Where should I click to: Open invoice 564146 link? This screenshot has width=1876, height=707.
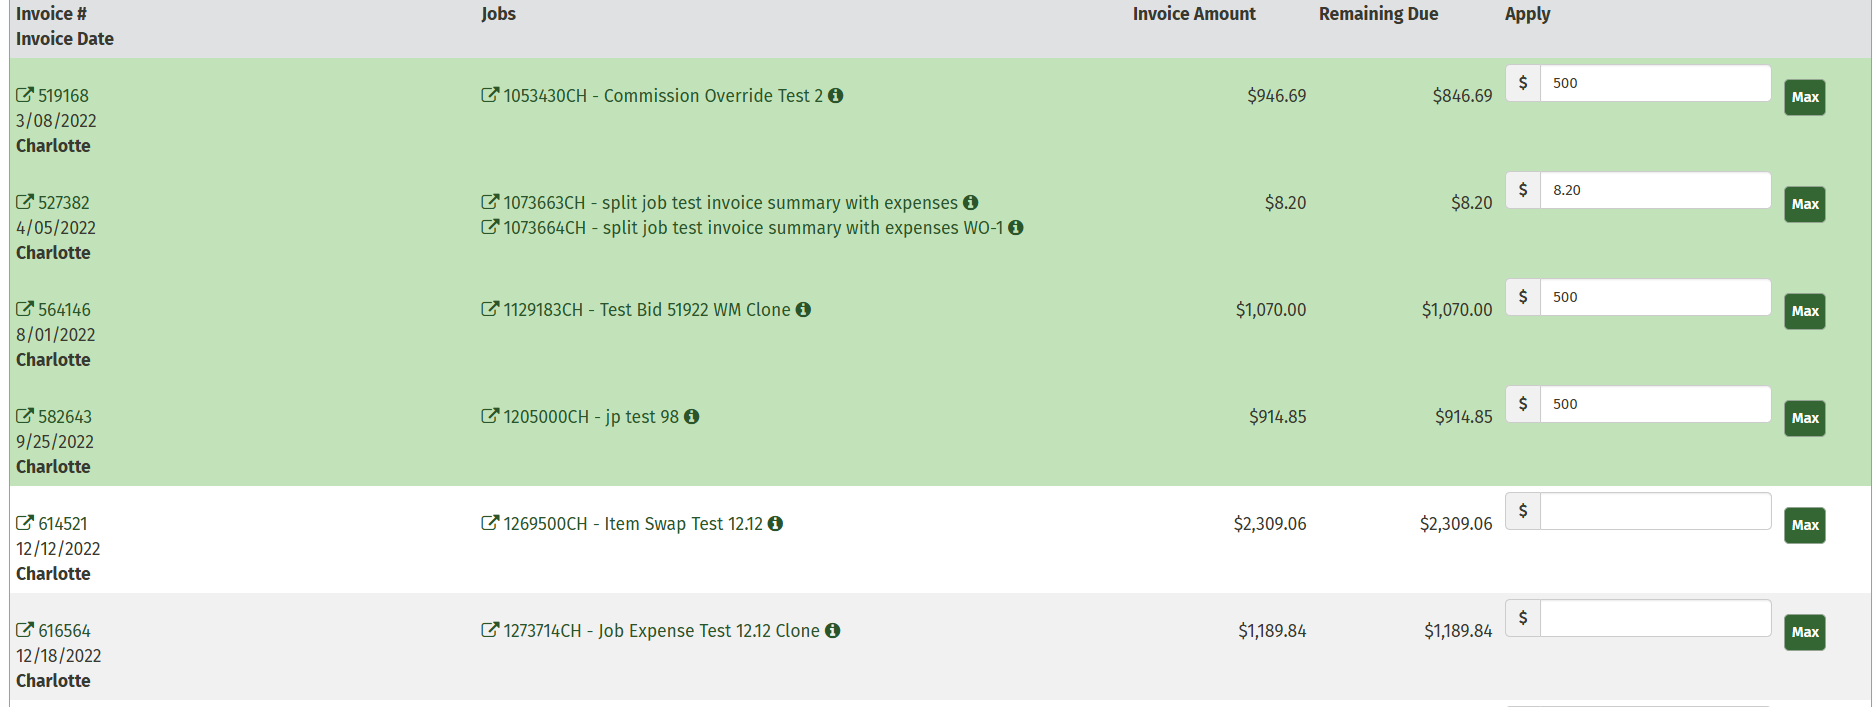[64, 310]
